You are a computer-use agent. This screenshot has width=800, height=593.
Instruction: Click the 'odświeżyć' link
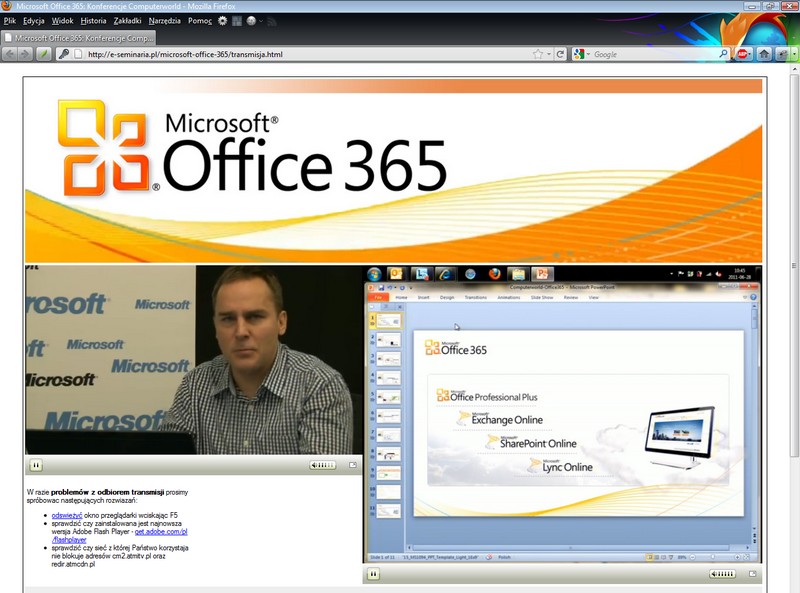pos(67,515)
